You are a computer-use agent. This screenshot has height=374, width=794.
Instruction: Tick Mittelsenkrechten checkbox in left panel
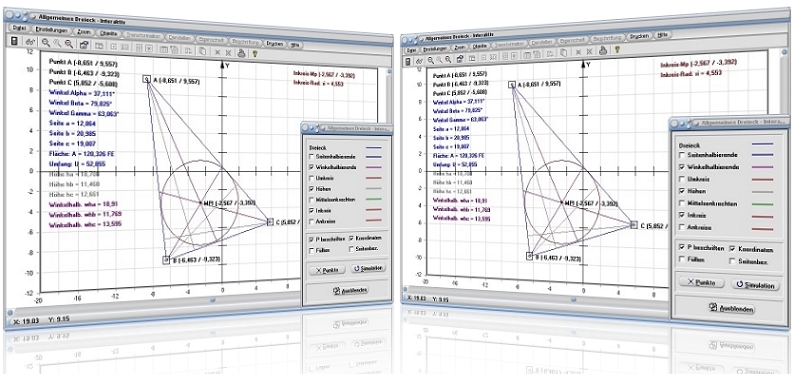[x=312, y=199]
